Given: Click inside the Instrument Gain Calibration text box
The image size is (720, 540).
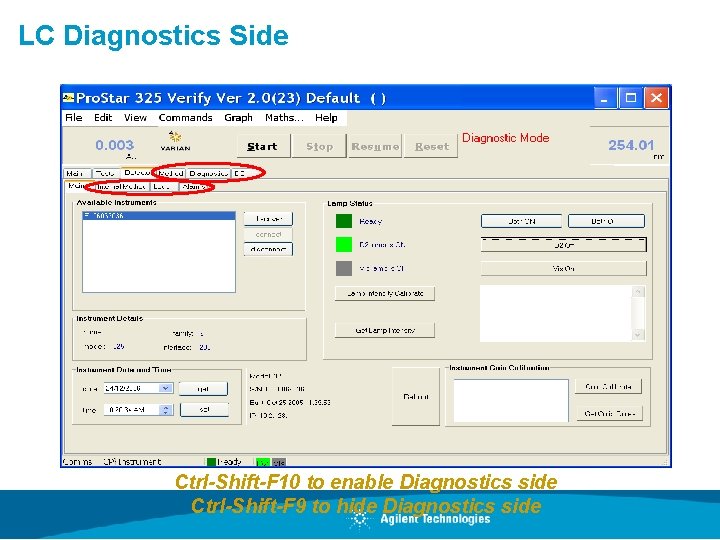Looking at the screenshot, I should [511, 400].
